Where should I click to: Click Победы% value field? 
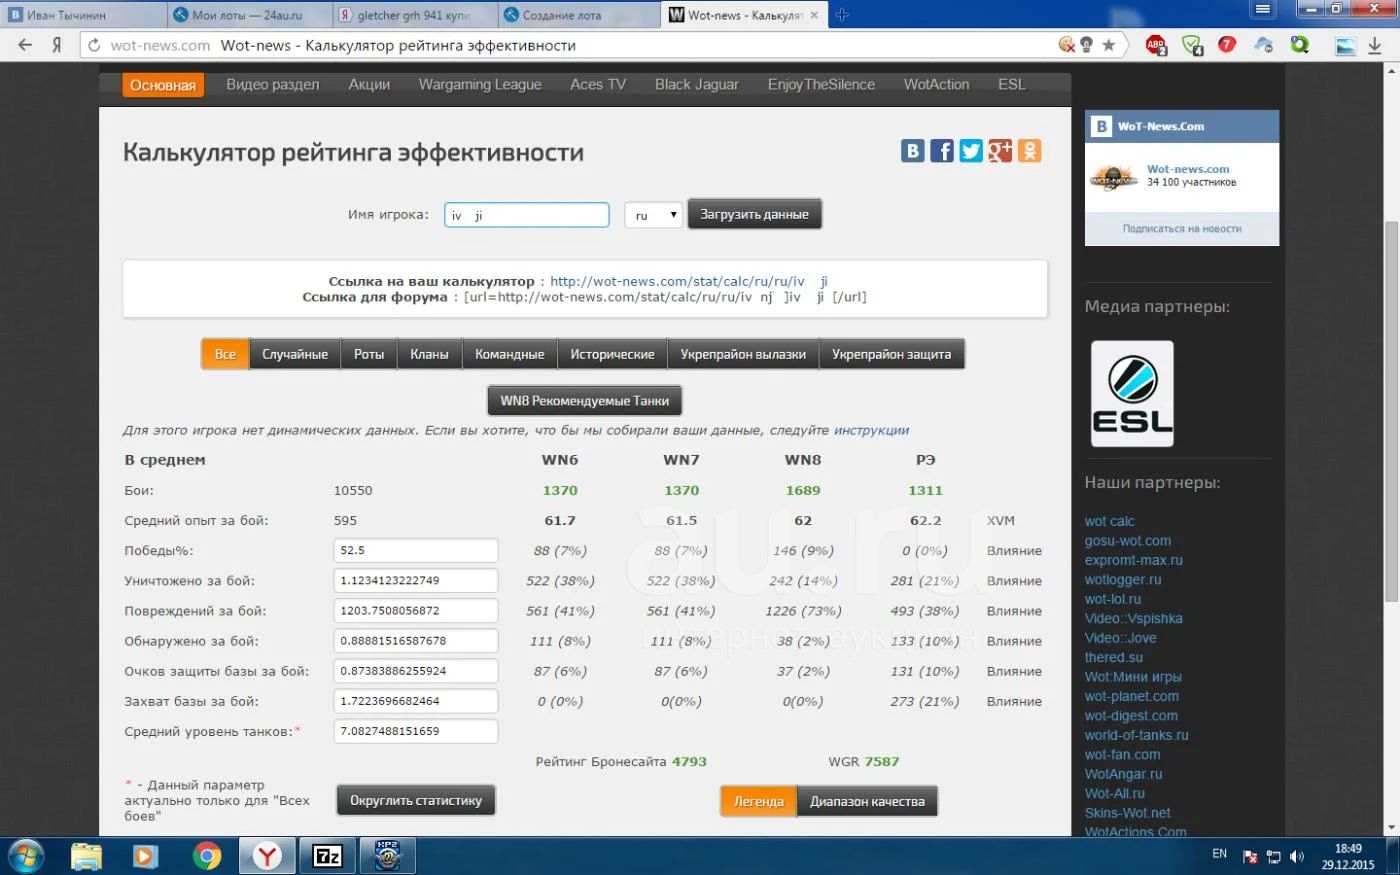pos(416,550)
